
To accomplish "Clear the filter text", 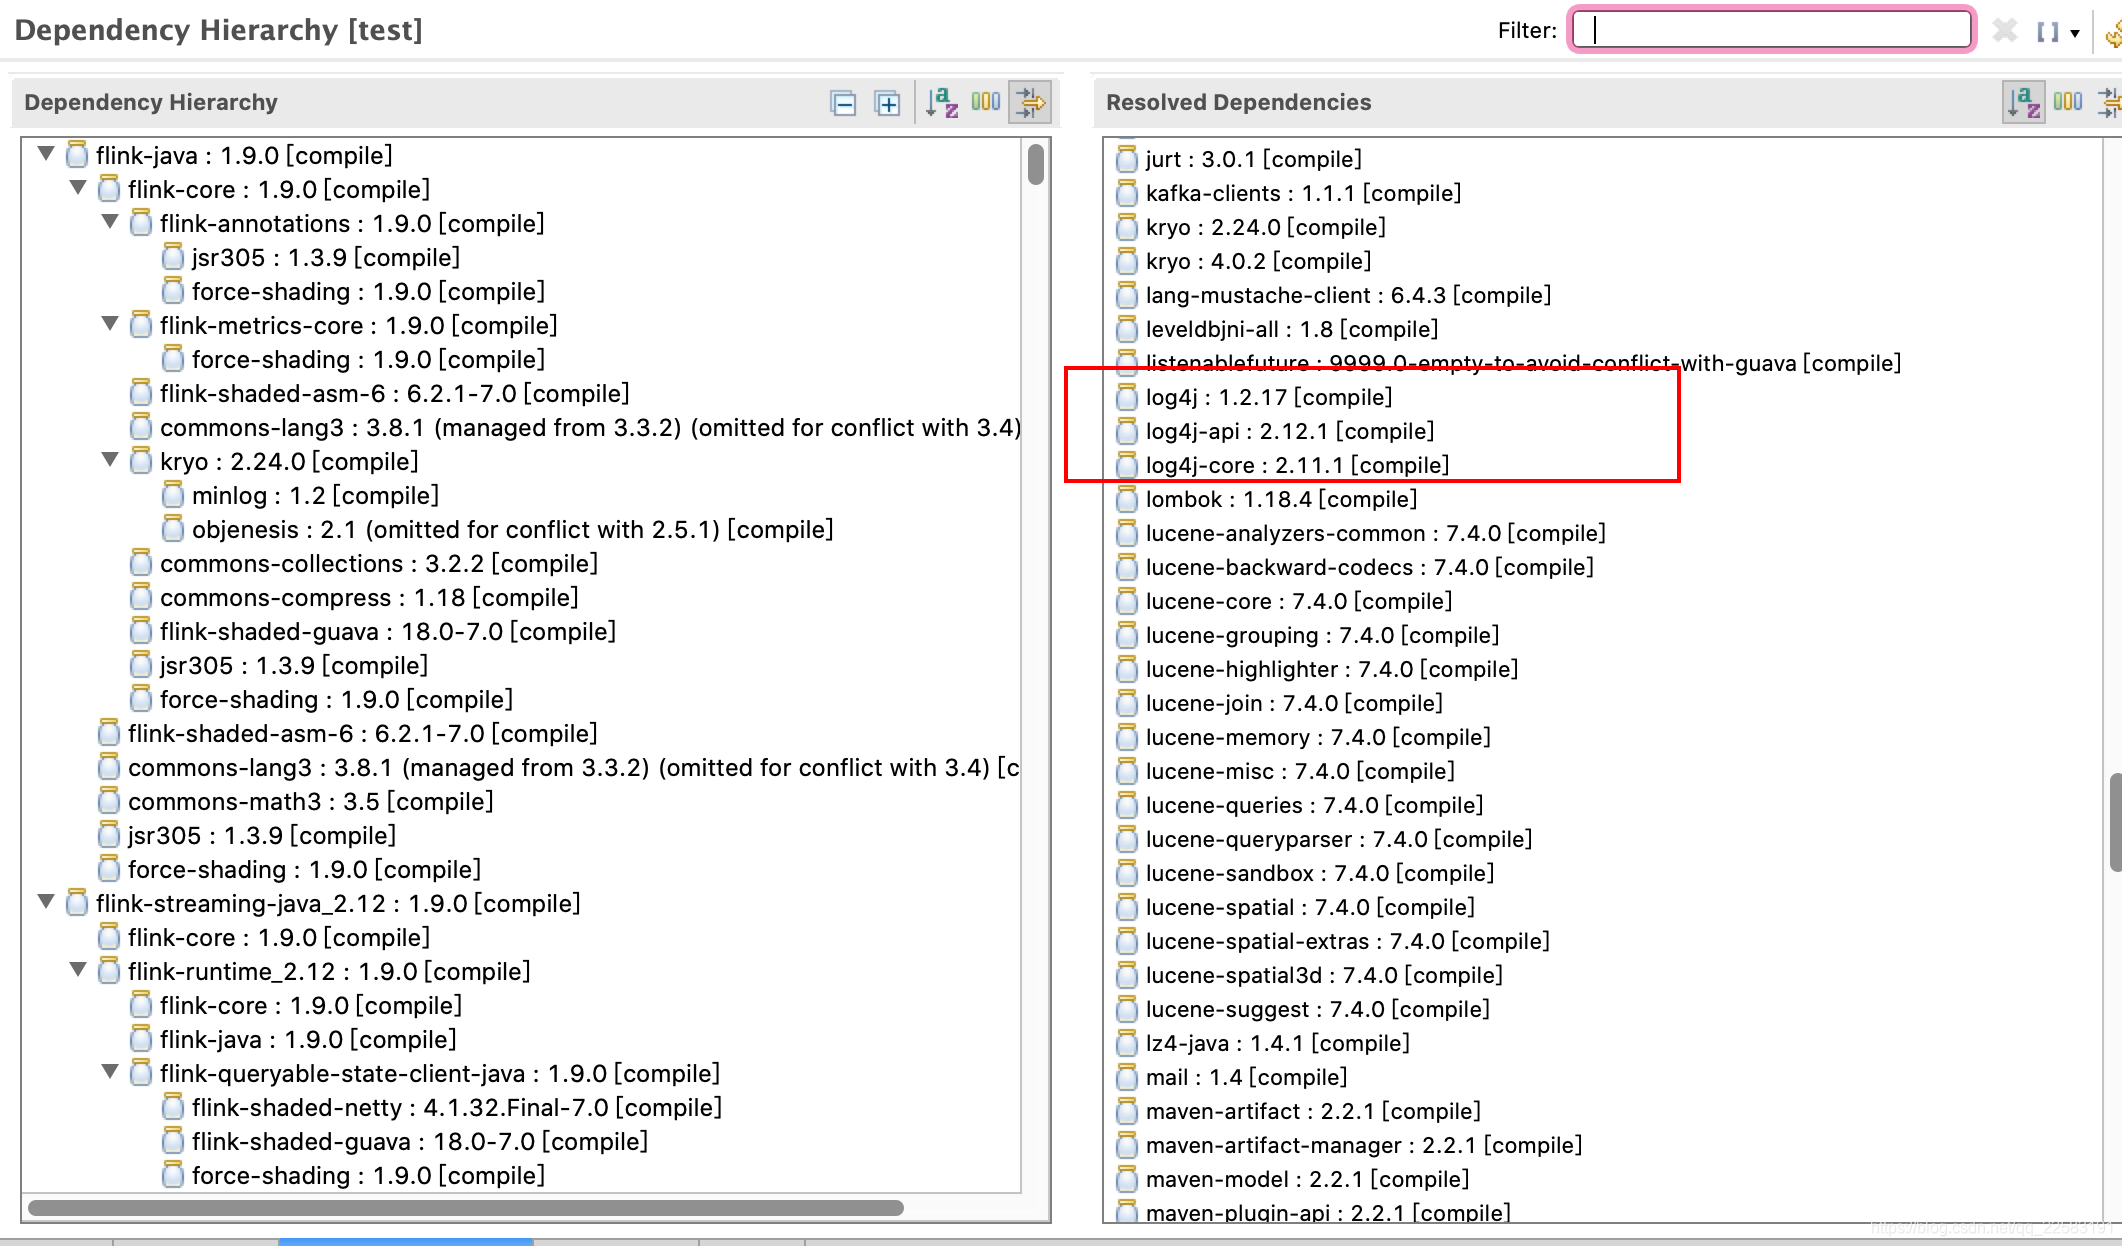I will 2004,31.
